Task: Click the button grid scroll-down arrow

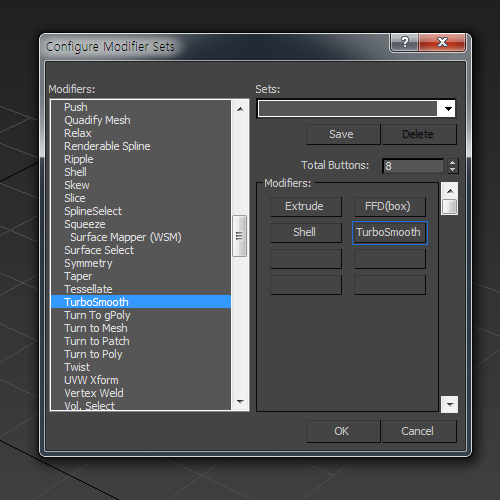Action: point(450,405)
